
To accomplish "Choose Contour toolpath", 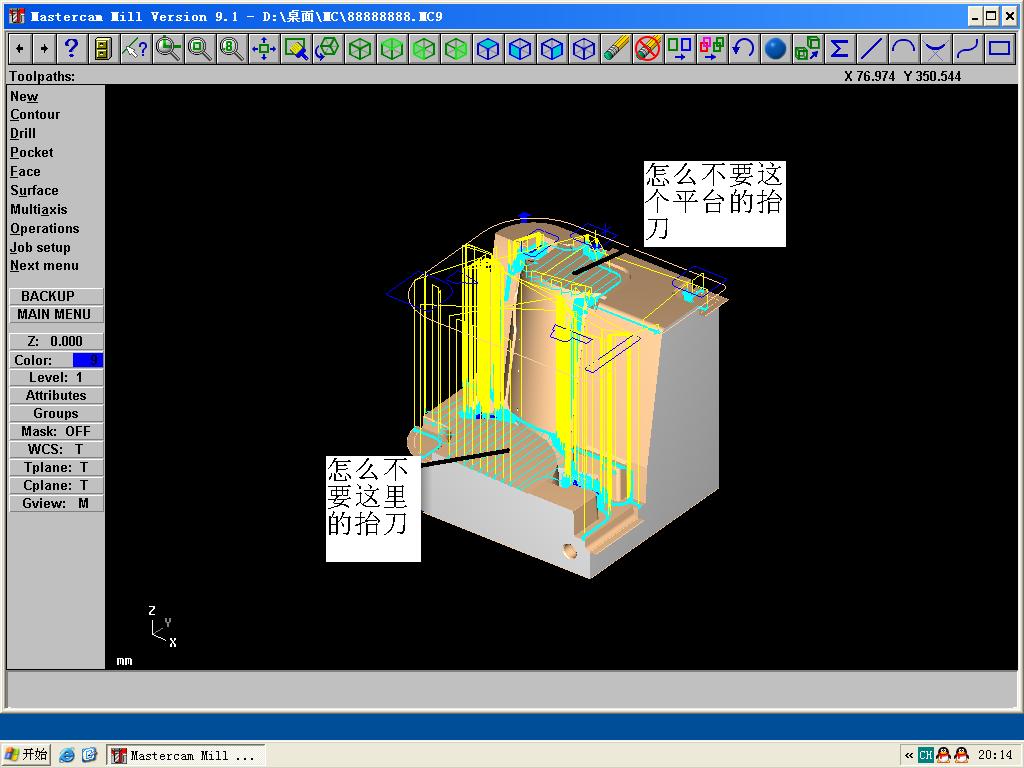I will (x=35, y=114).
